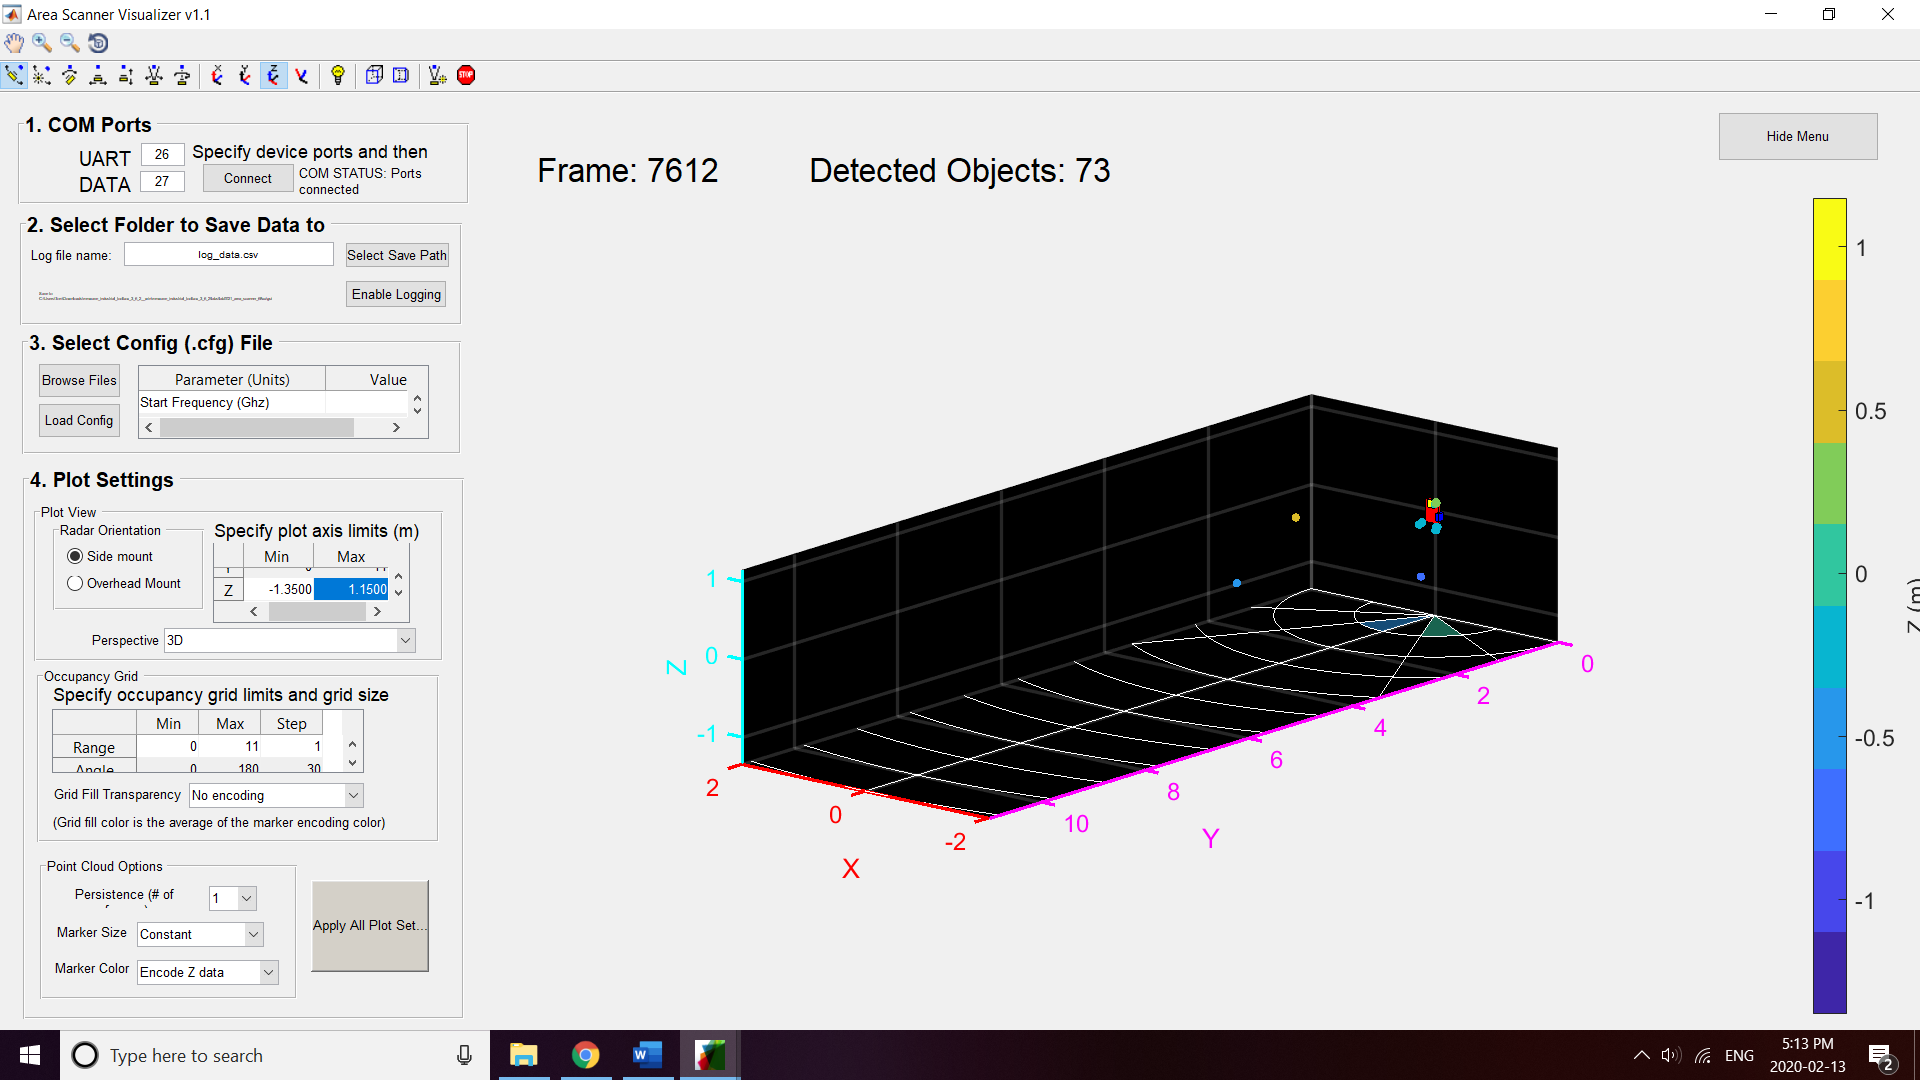This screenshot has height=1080, width=1920.
Task: Reset camera and scene light
Action: [x=438, y=76]
